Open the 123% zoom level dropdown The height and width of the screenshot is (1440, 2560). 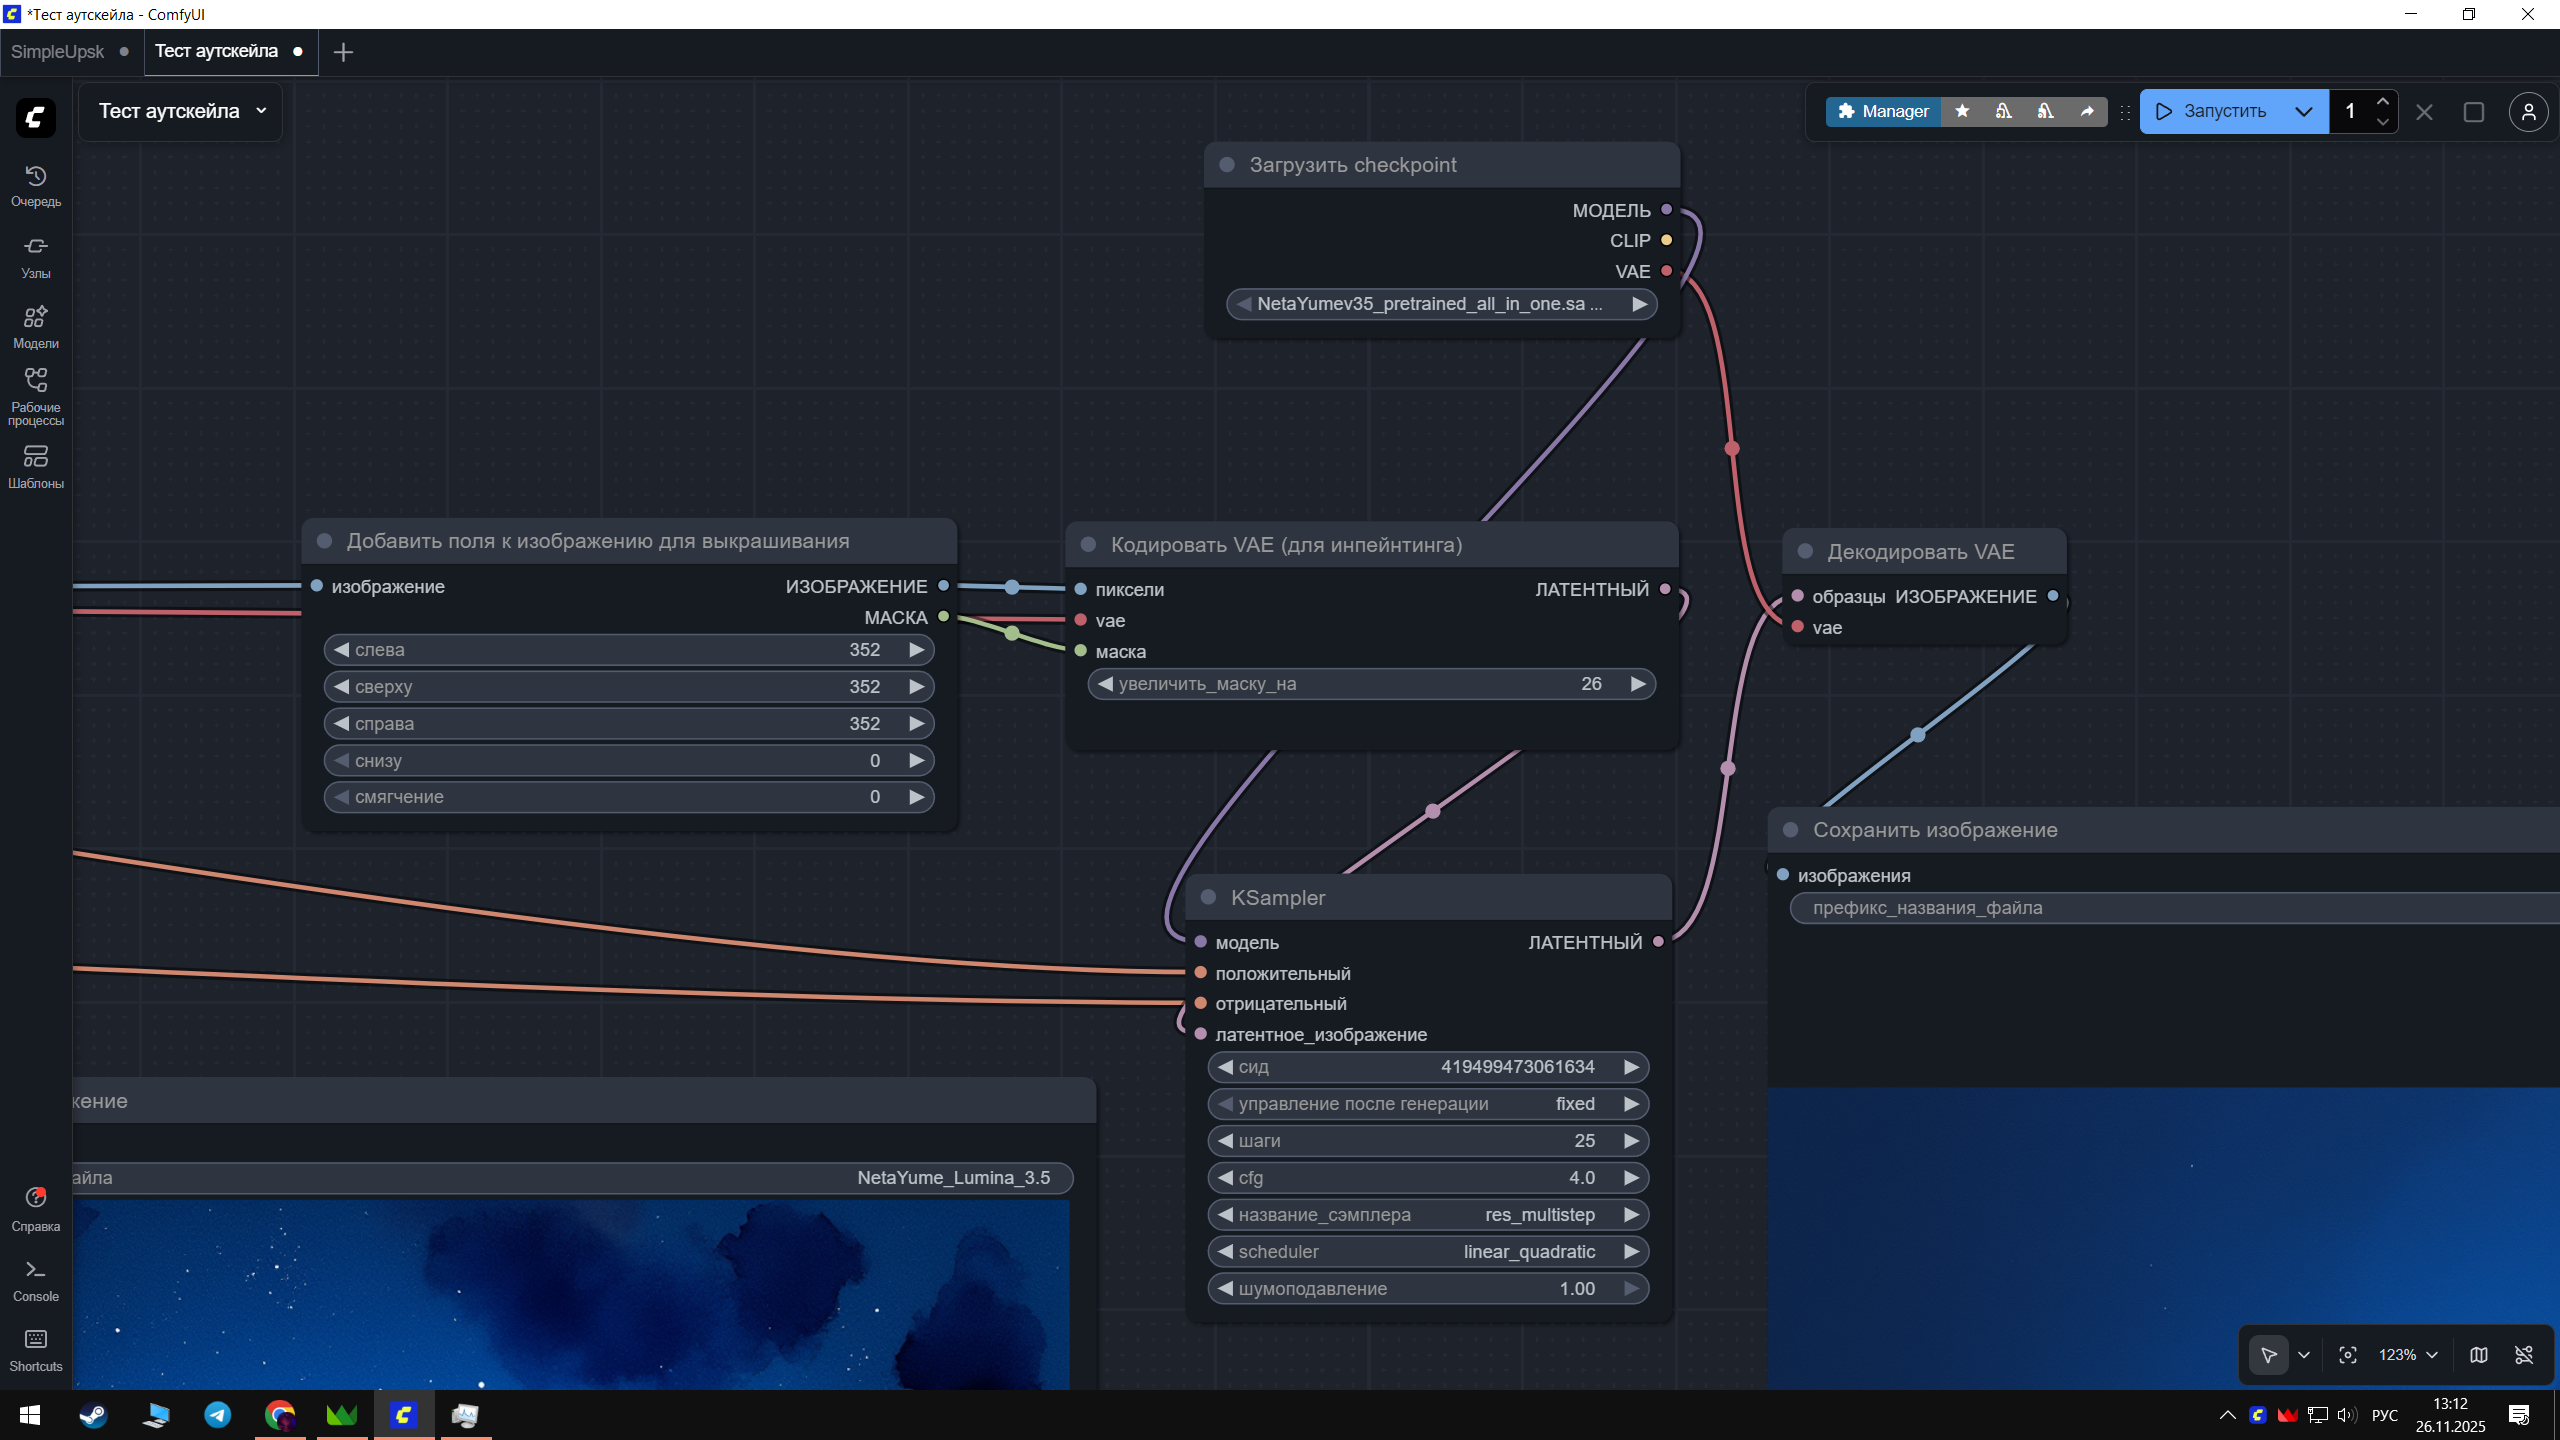(2408, 1355)
